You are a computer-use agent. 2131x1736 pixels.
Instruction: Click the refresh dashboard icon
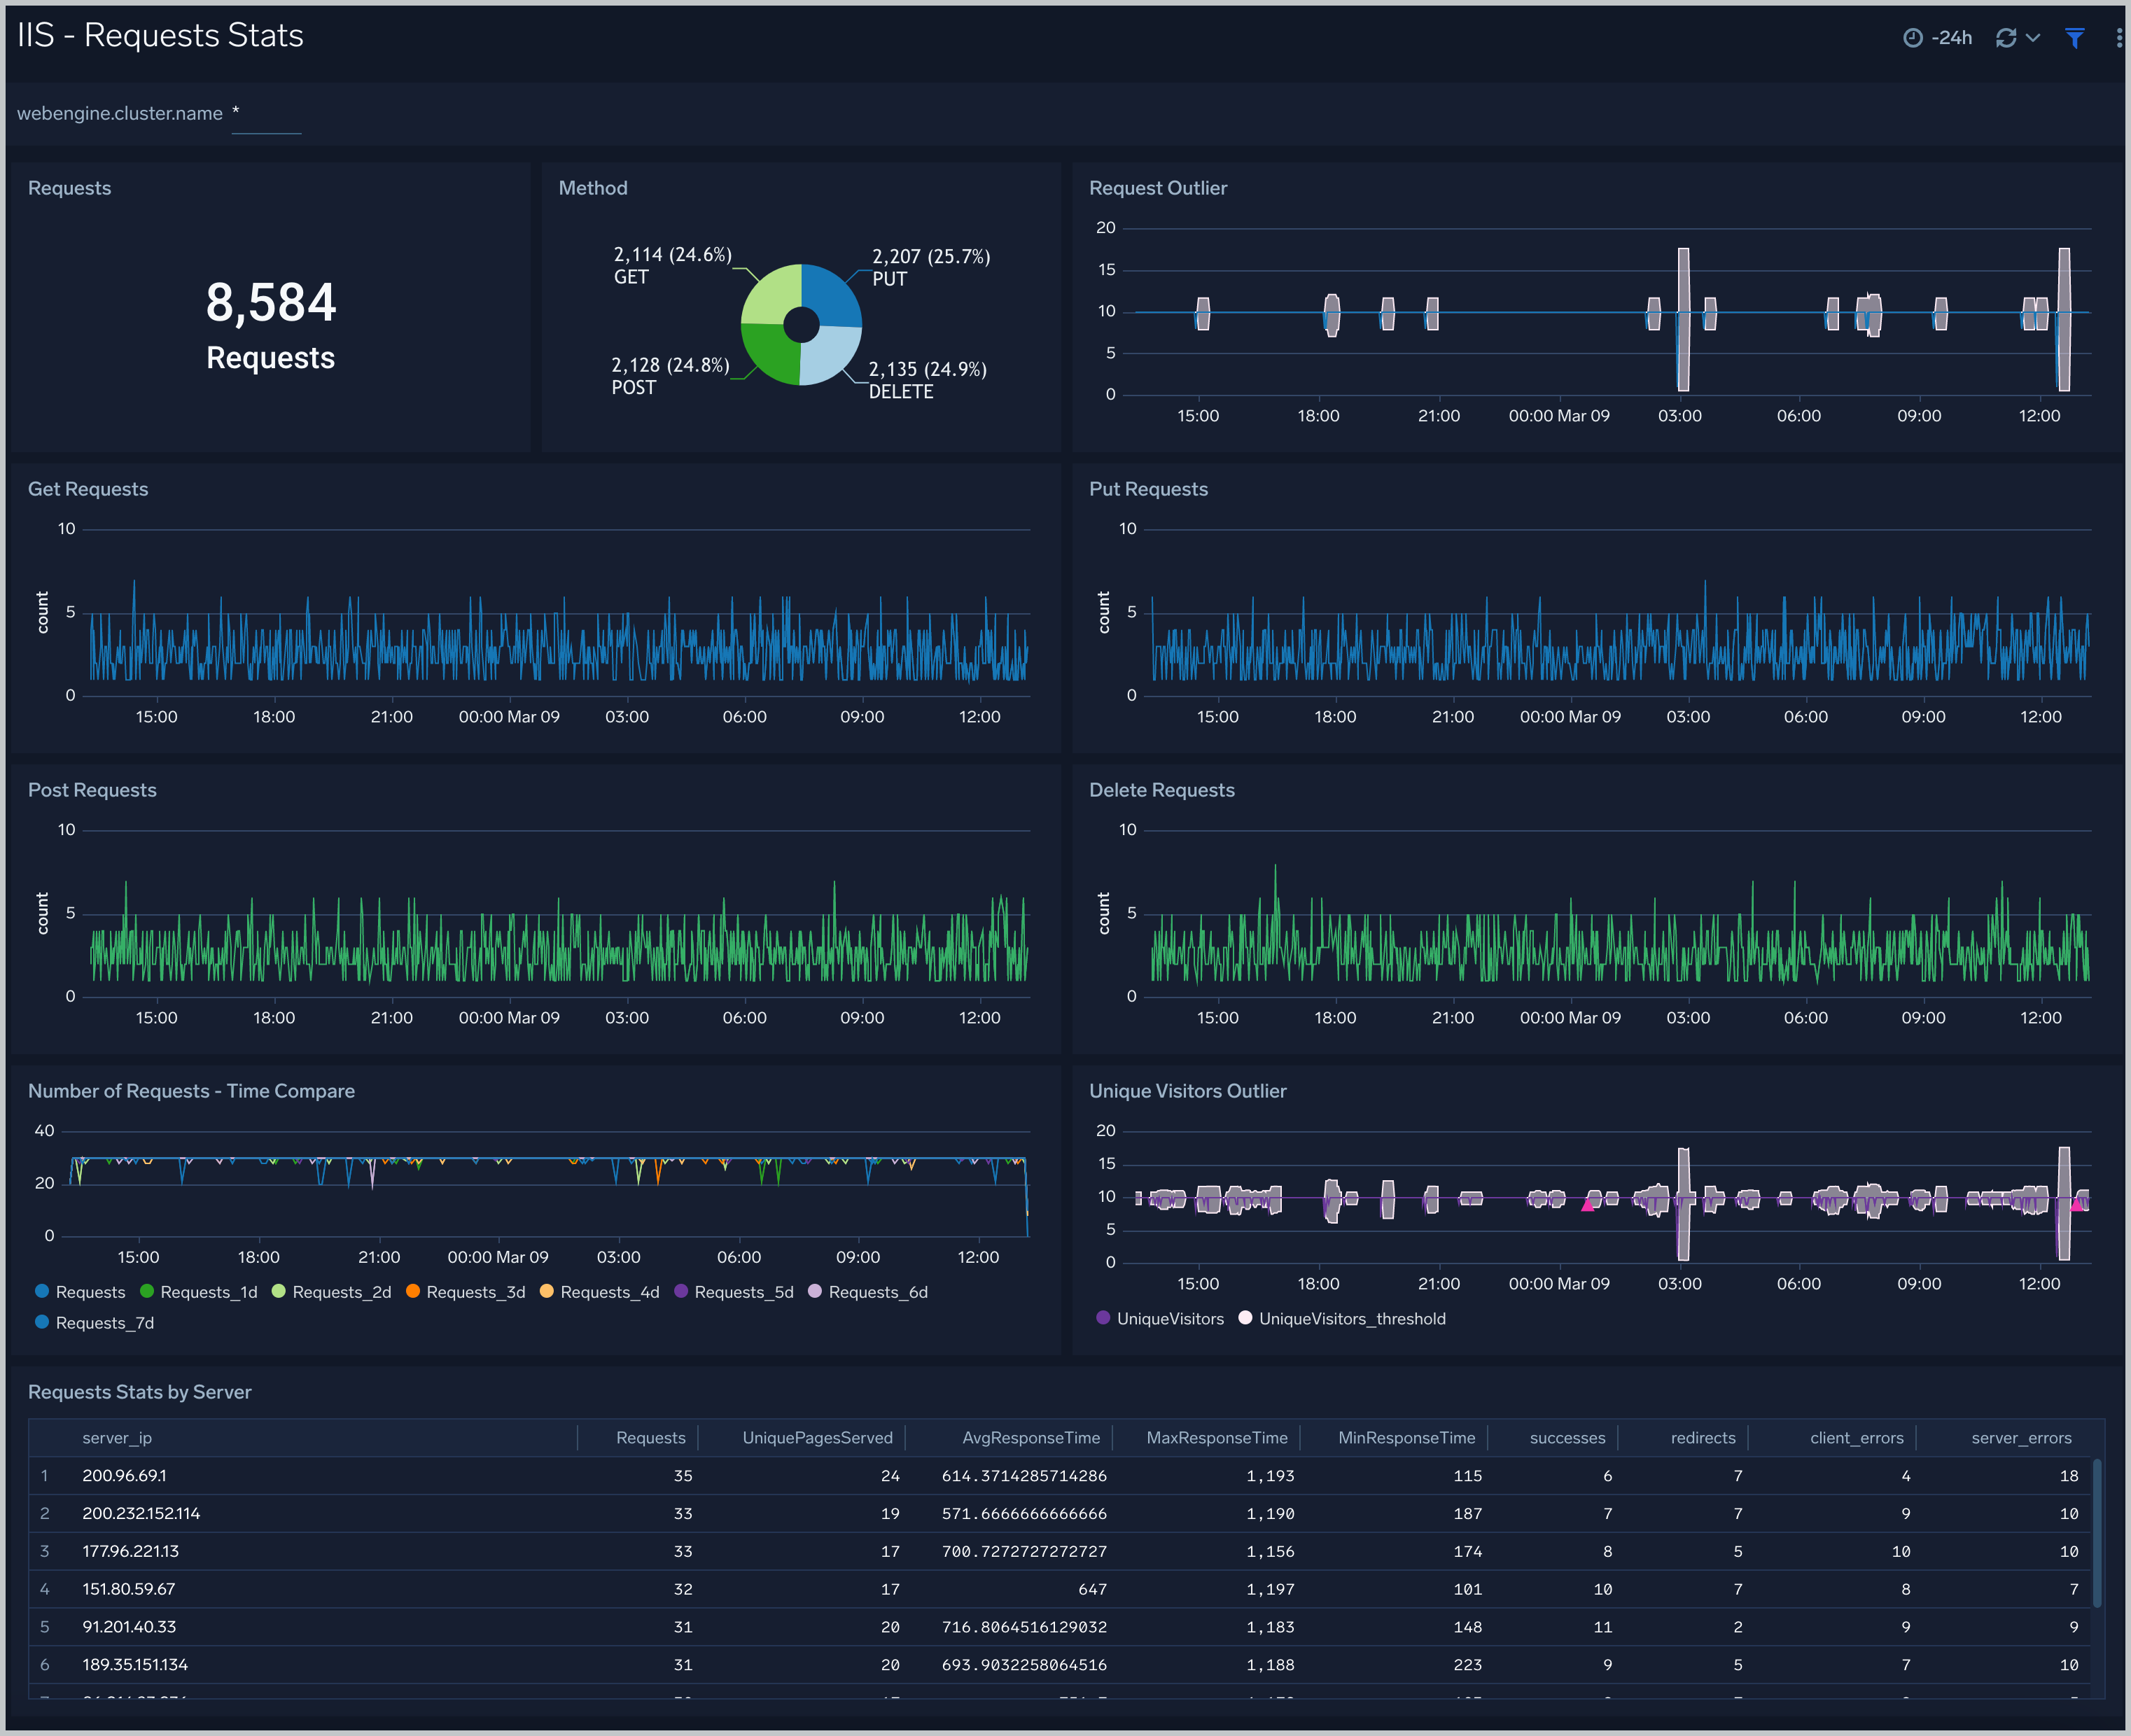(2005, 38)
